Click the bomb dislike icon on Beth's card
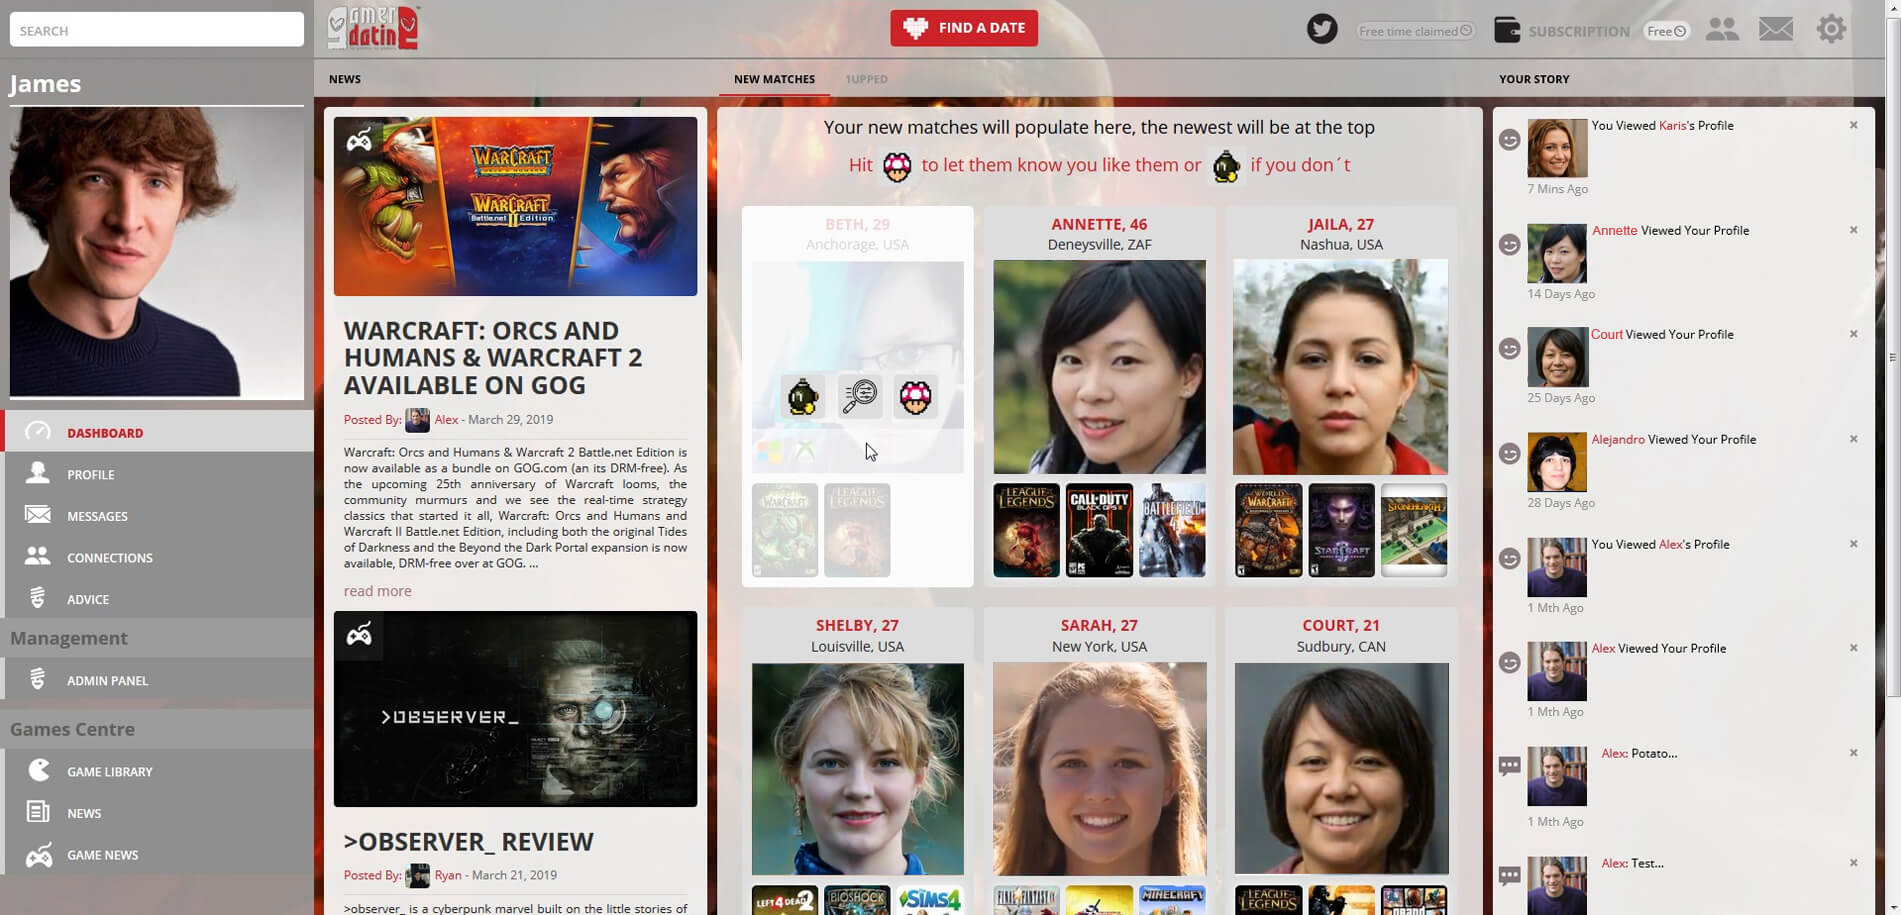This screenshot has height=915, width=1901. coord(803,397)
